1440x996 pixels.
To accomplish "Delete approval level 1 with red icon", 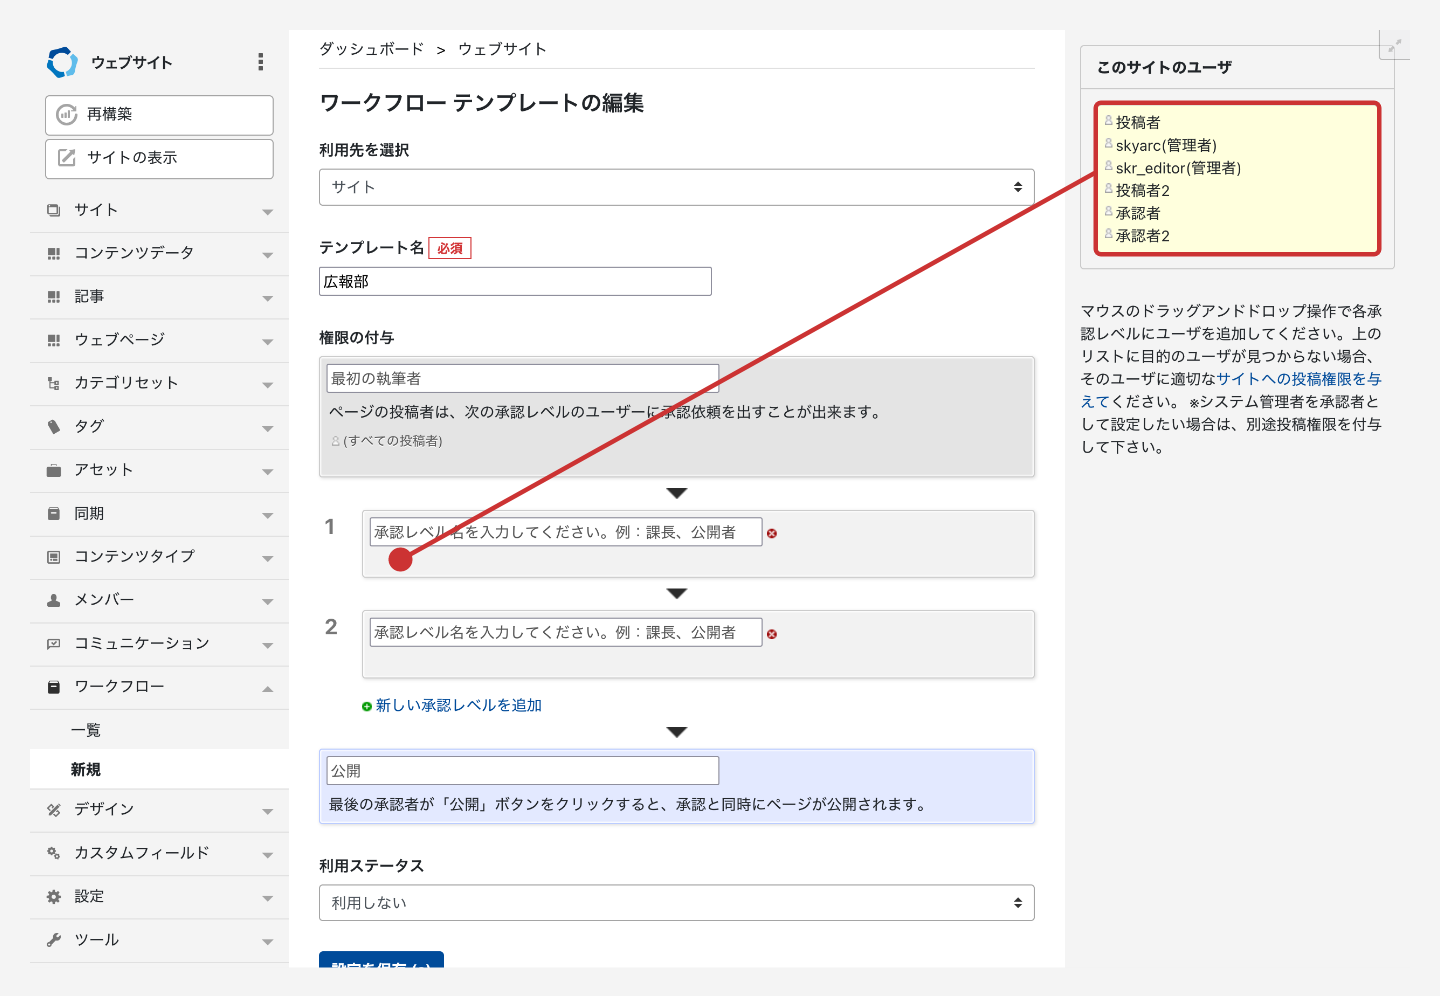I will (x=772, y=533).
